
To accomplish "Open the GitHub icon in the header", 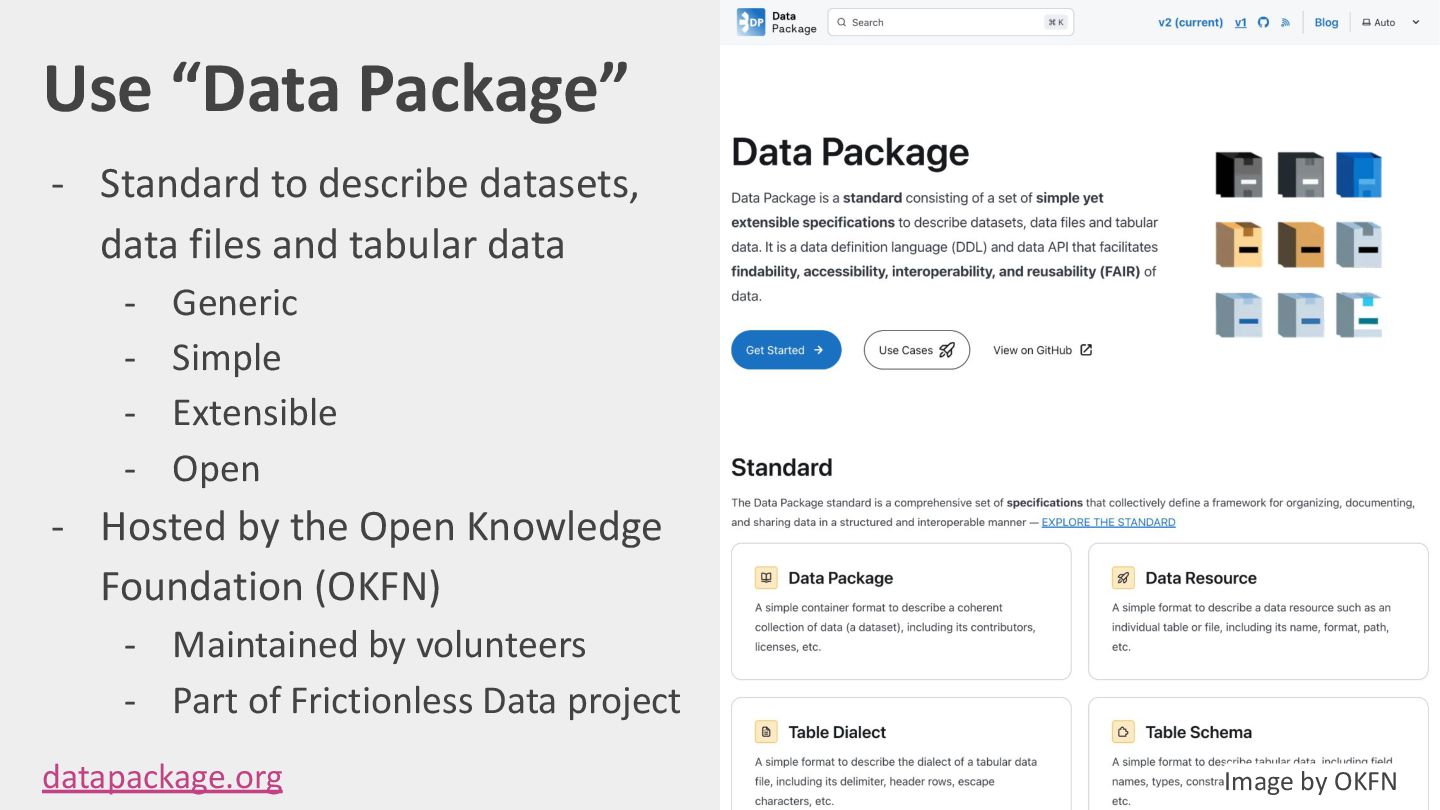I will pyautogui.click(x=1263, y=22).
